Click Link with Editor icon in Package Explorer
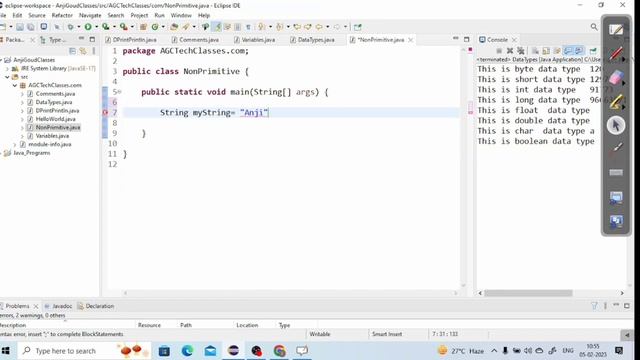Screen dimensions: 640x360 point(83,51)
